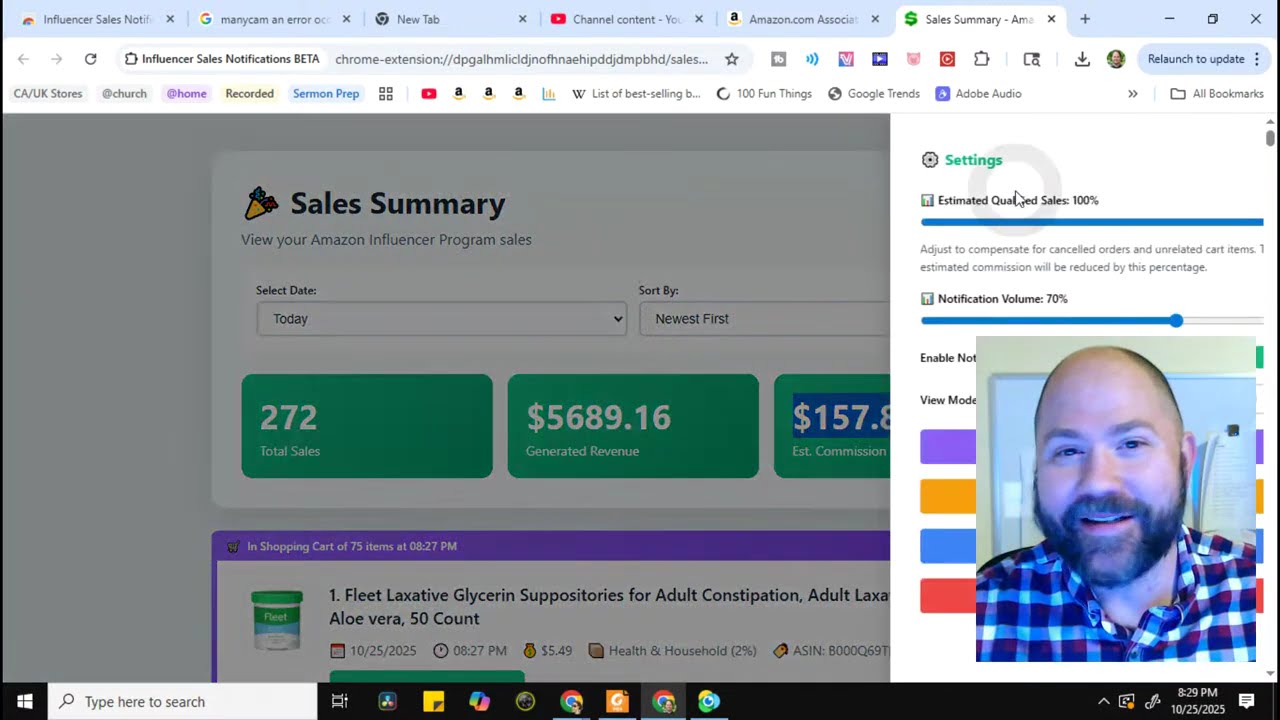Image resolution: width=1280 pixels, height=720 pixels.
Task: Bookmark this page with the star icon
Action: 732,59
